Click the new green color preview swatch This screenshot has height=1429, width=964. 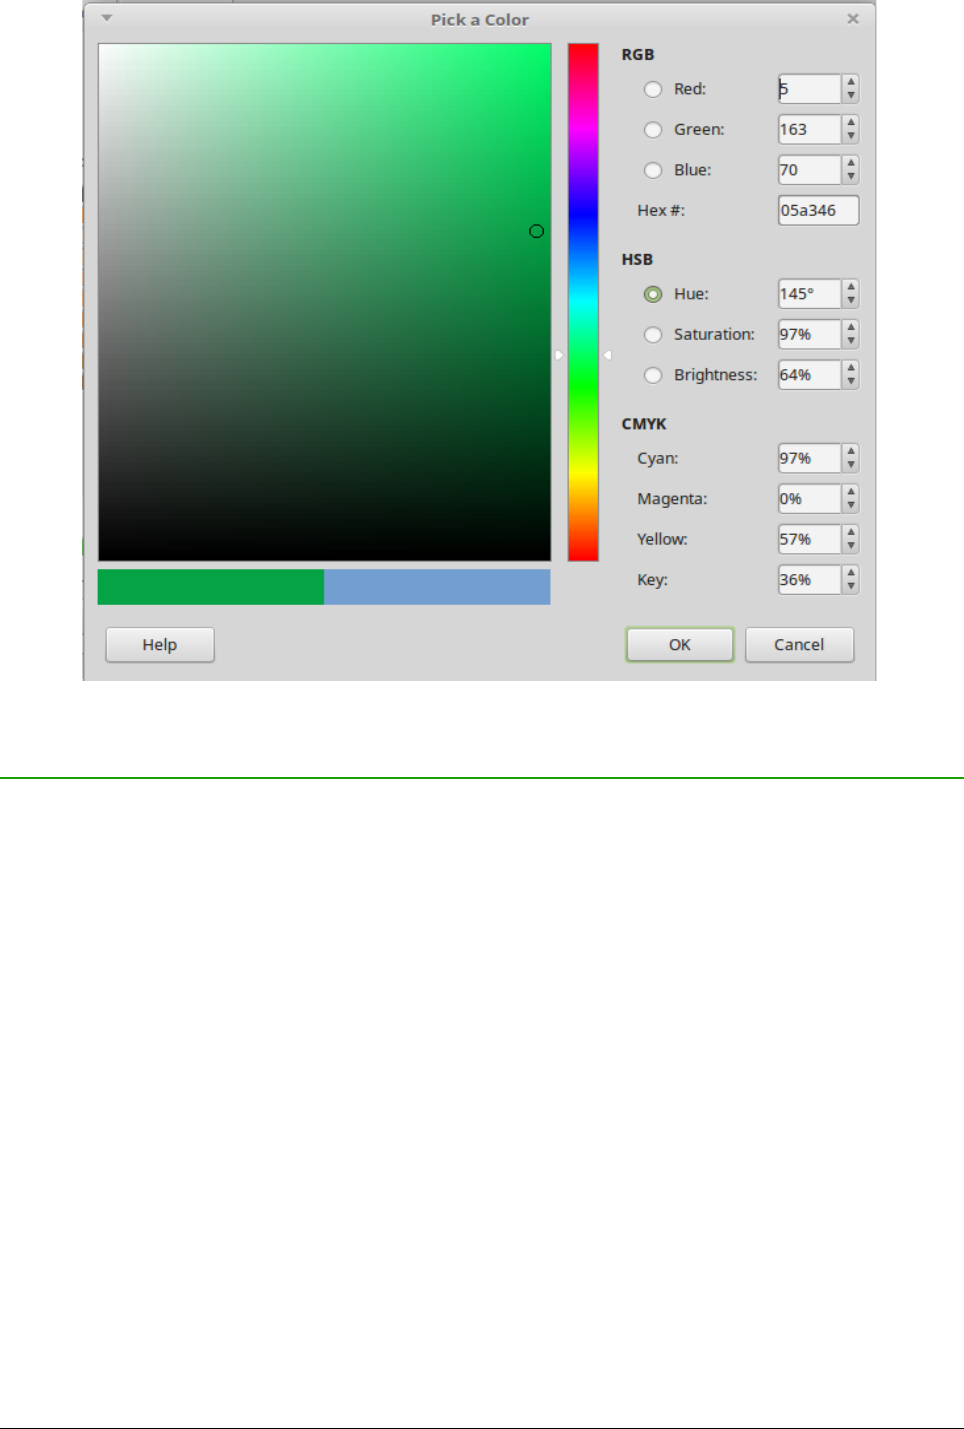click(211, 587)
